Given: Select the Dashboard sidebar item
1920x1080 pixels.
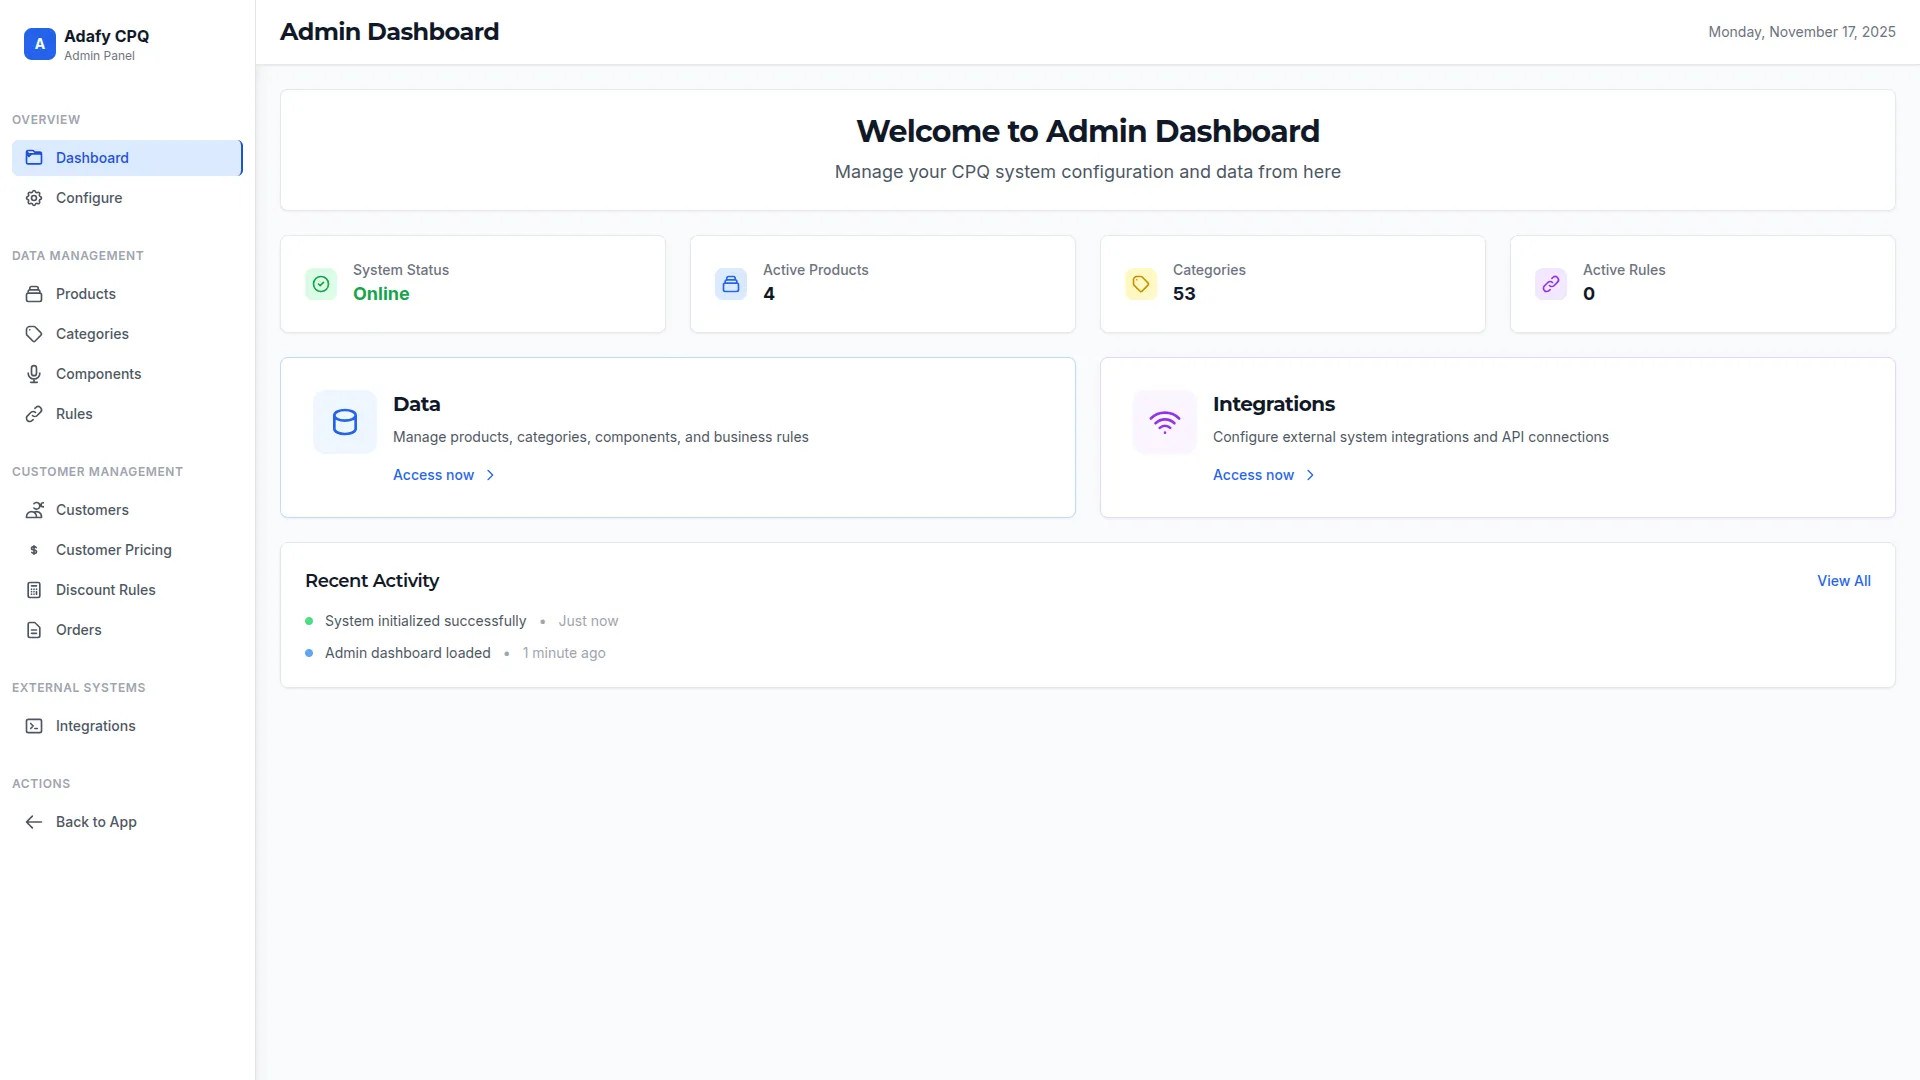Looking at the screenshot, I should [92, 158].
